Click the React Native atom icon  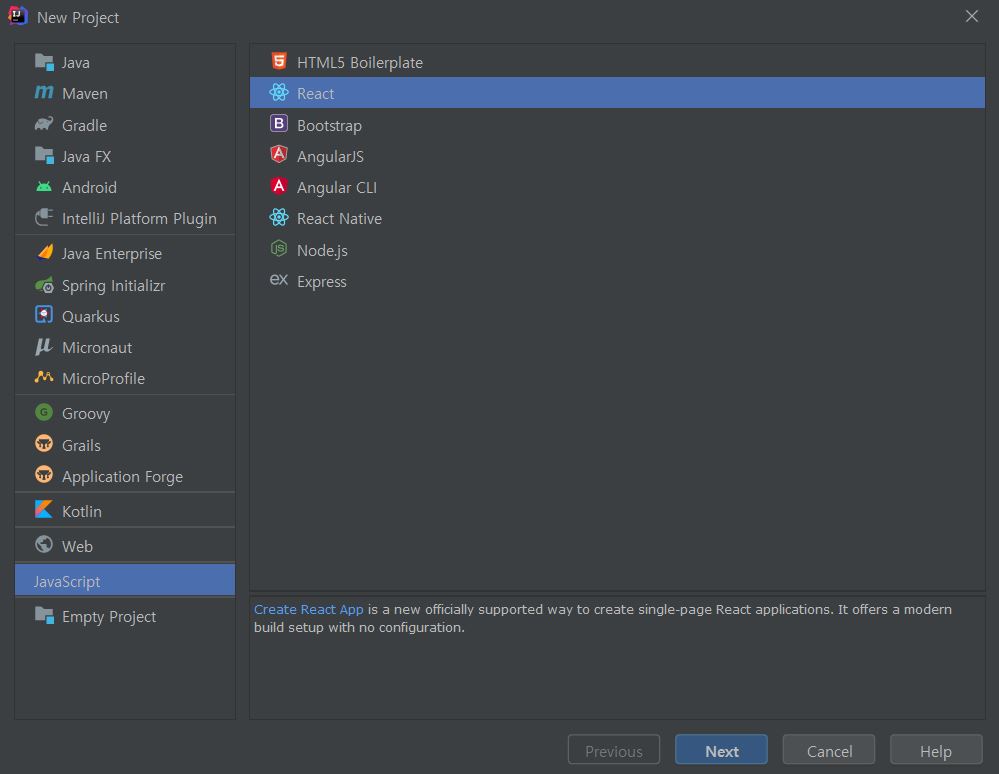(x=279, y=218)
